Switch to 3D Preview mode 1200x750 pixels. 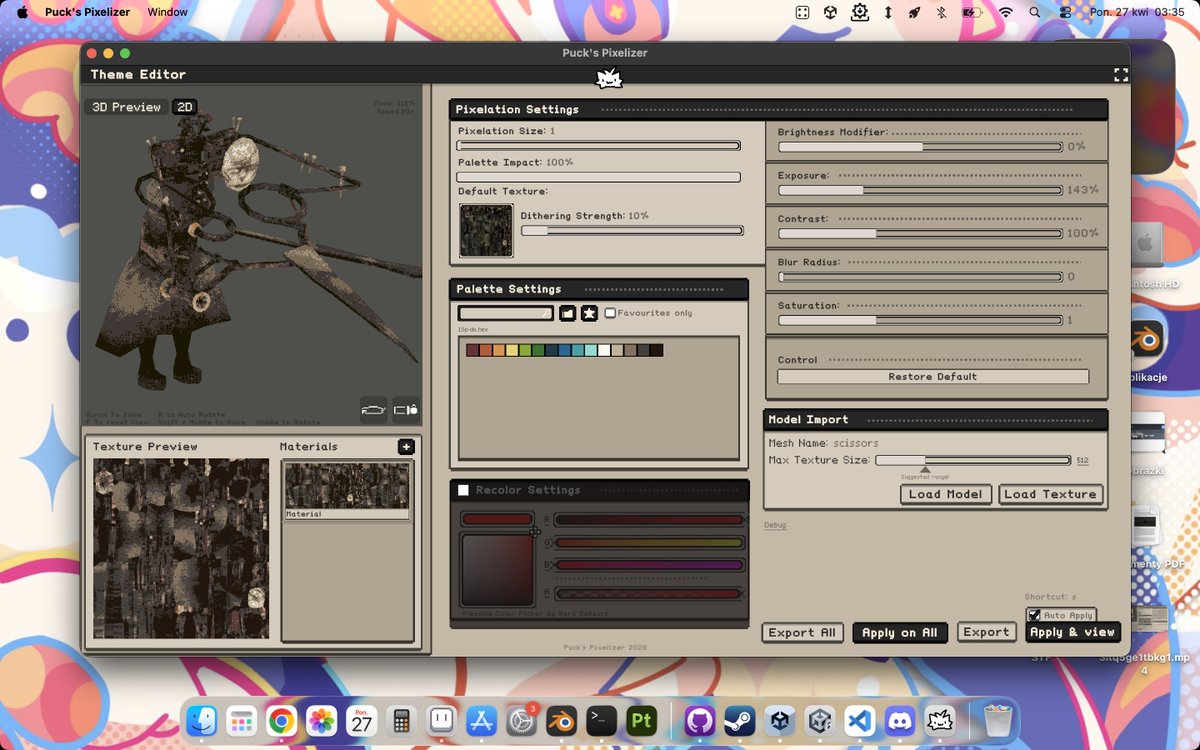[126, 107]
